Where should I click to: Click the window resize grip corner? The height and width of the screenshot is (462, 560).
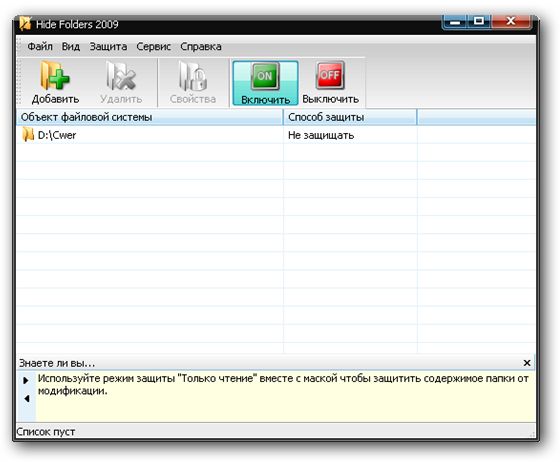[532, 435]
